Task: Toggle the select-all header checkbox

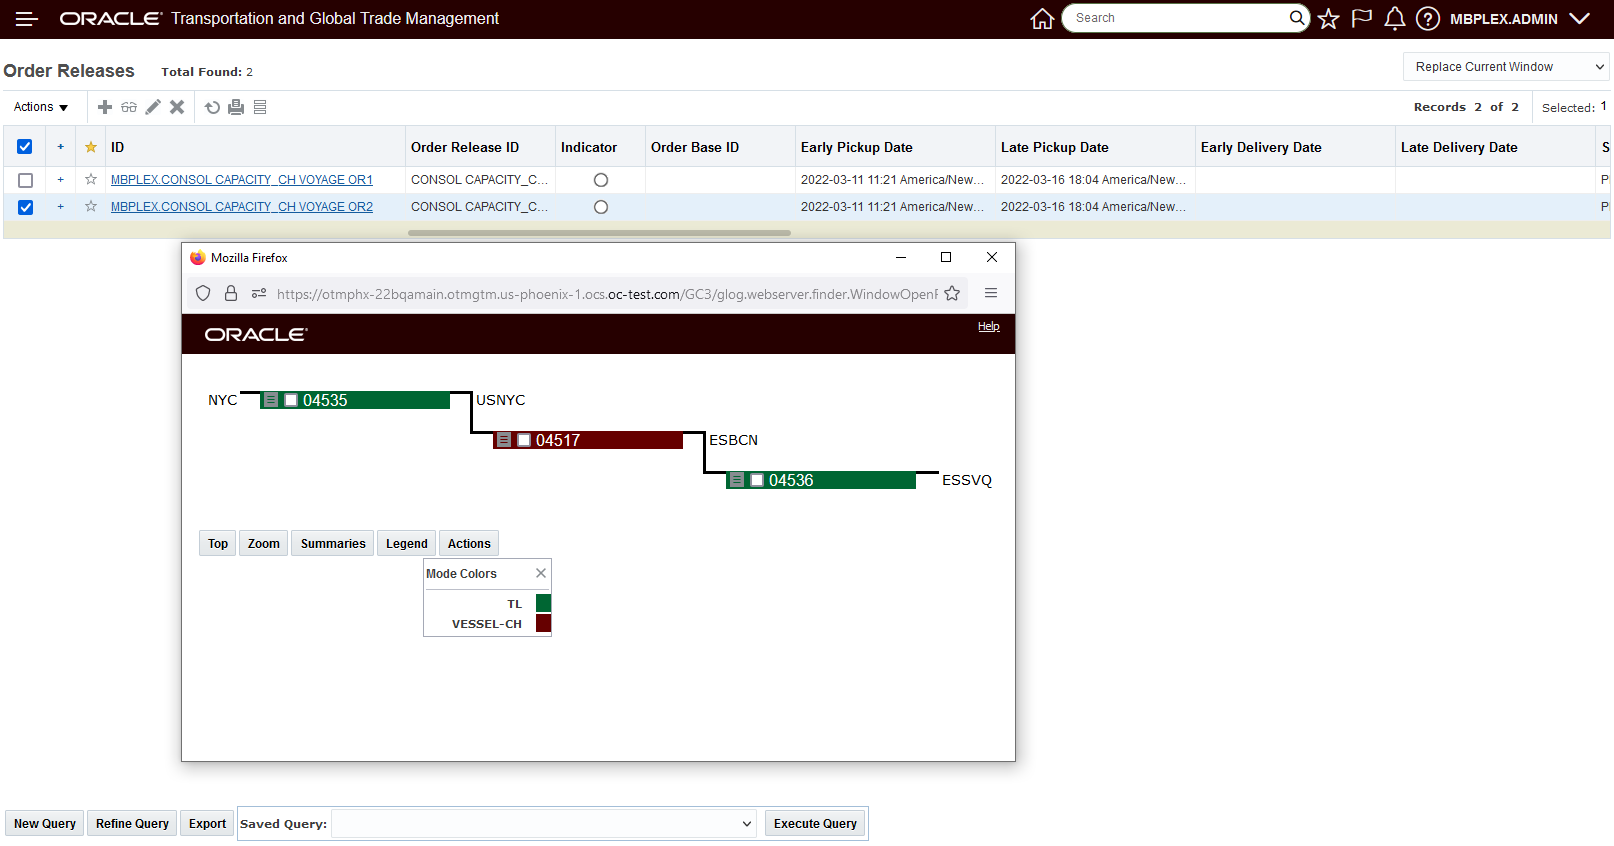Action: point(25,147)
